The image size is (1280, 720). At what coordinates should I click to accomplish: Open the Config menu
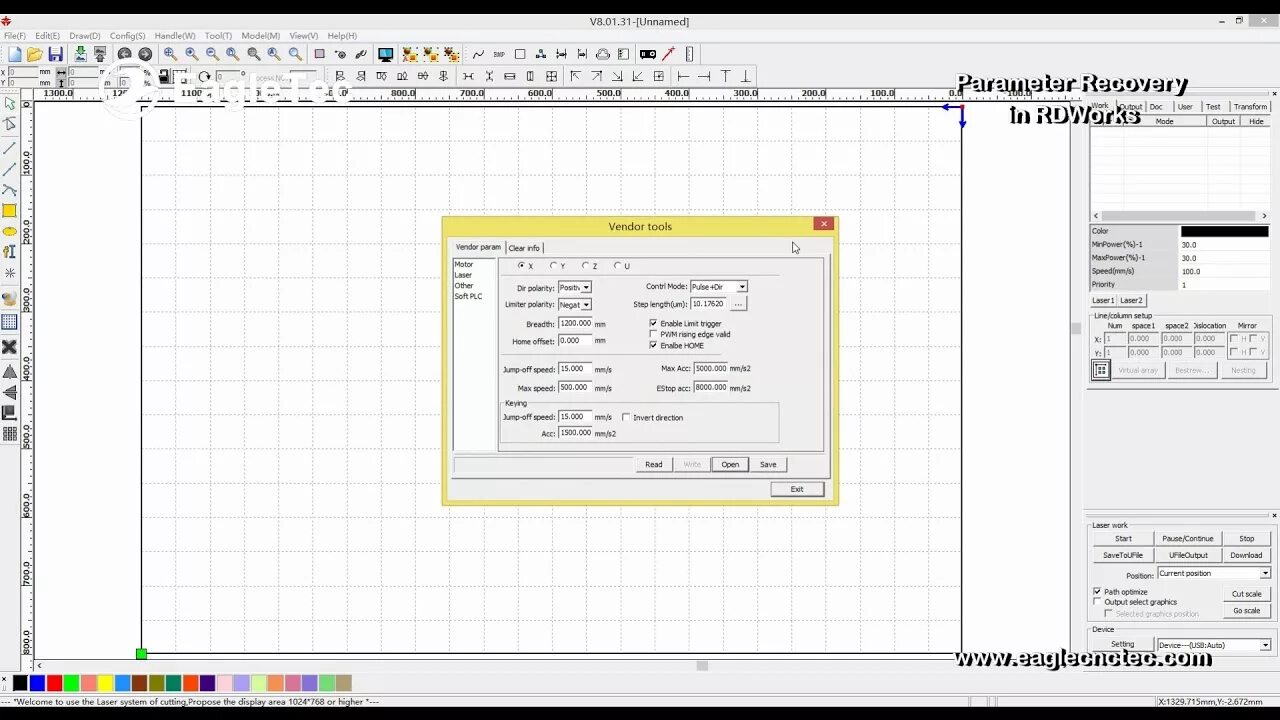[x=127, y=36]
